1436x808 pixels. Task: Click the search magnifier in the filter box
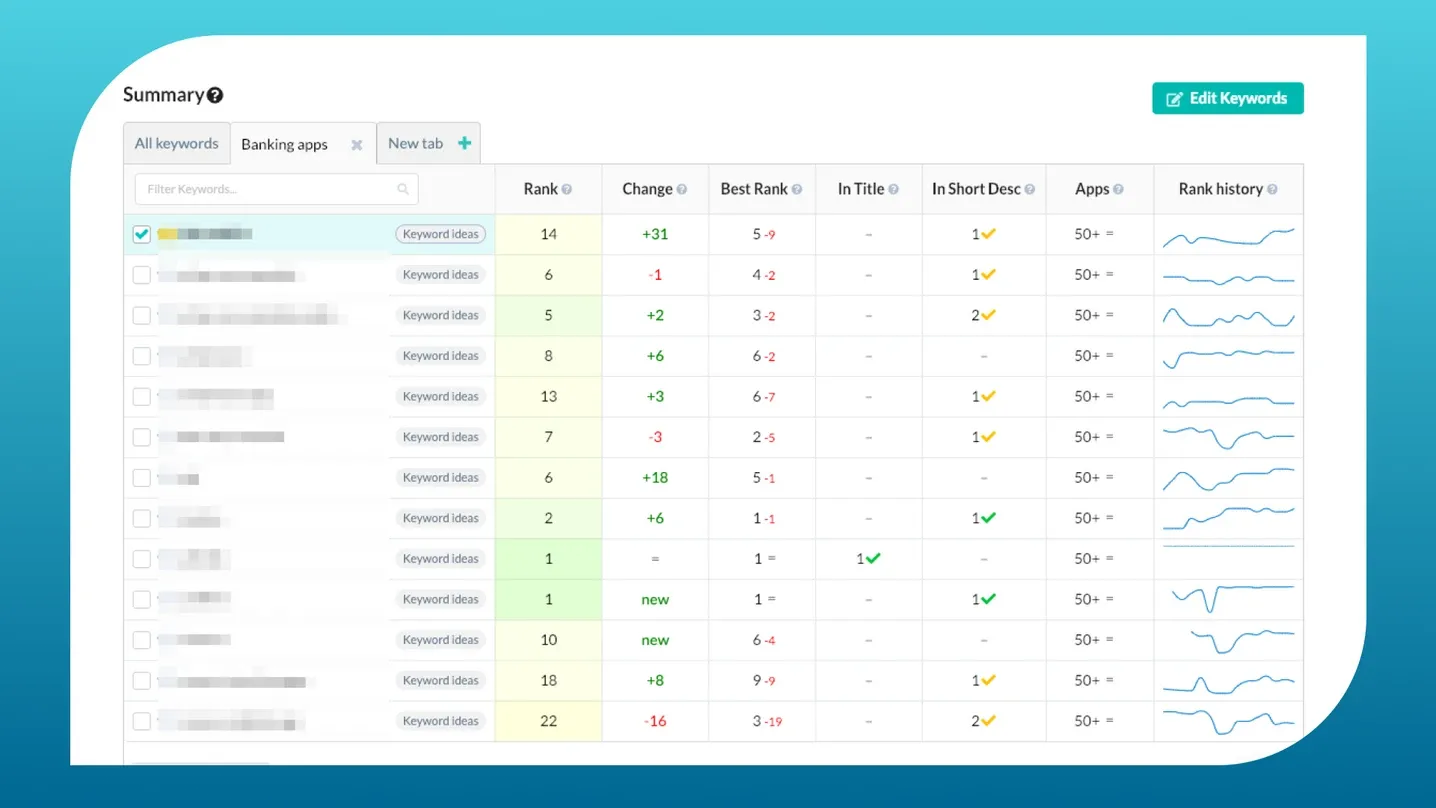[x=403, y=189]
